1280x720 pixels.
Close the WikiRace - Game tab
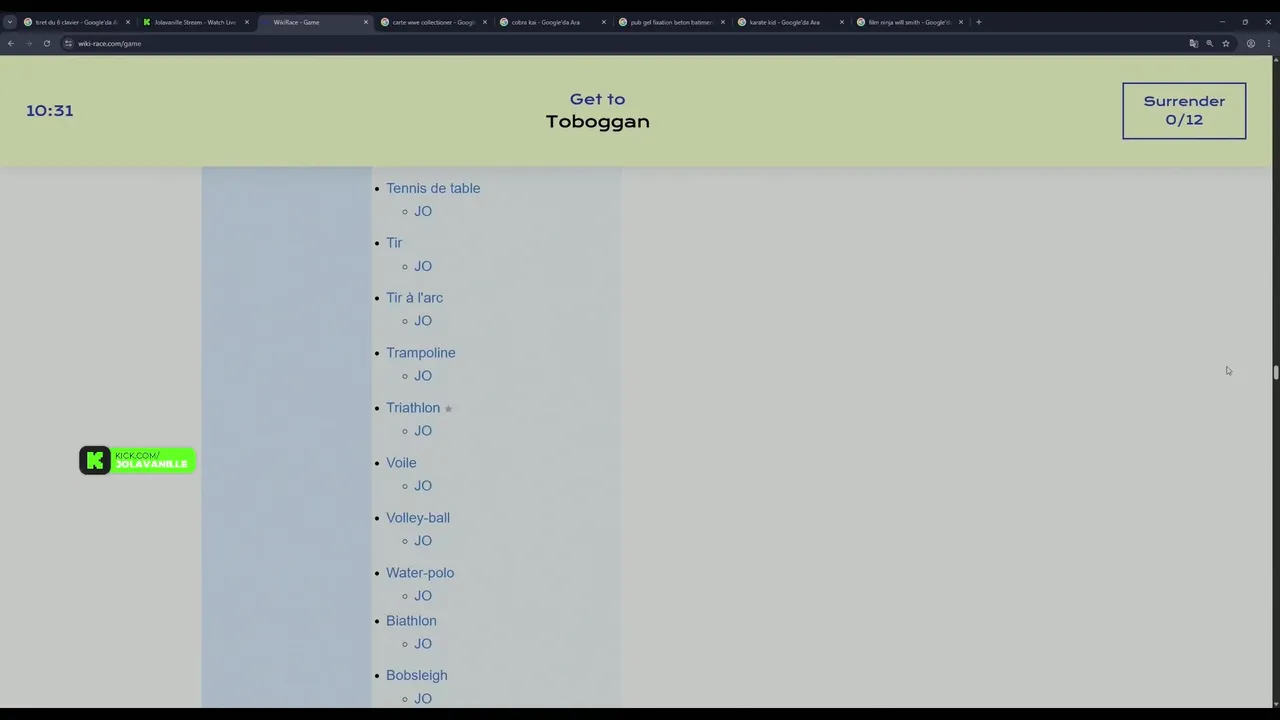[x=366, y=22]
